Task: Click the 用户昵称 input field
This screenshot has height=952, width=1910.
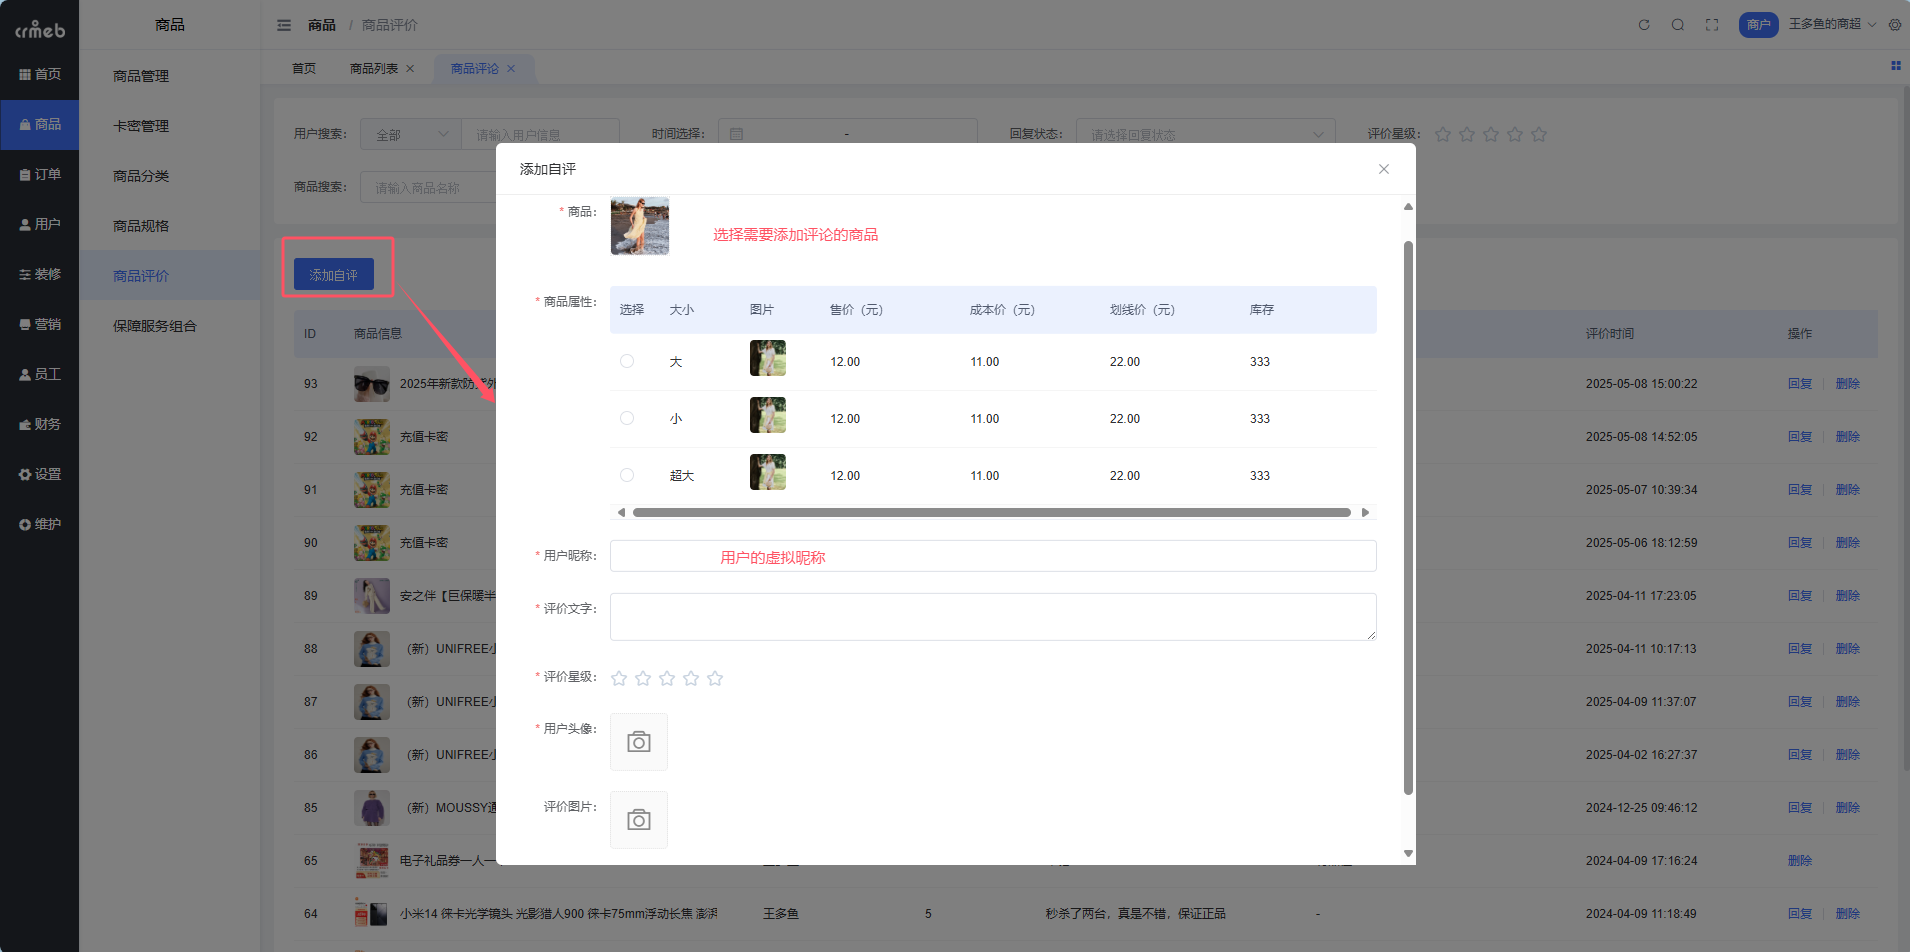Action: click(x=992, y=557)
